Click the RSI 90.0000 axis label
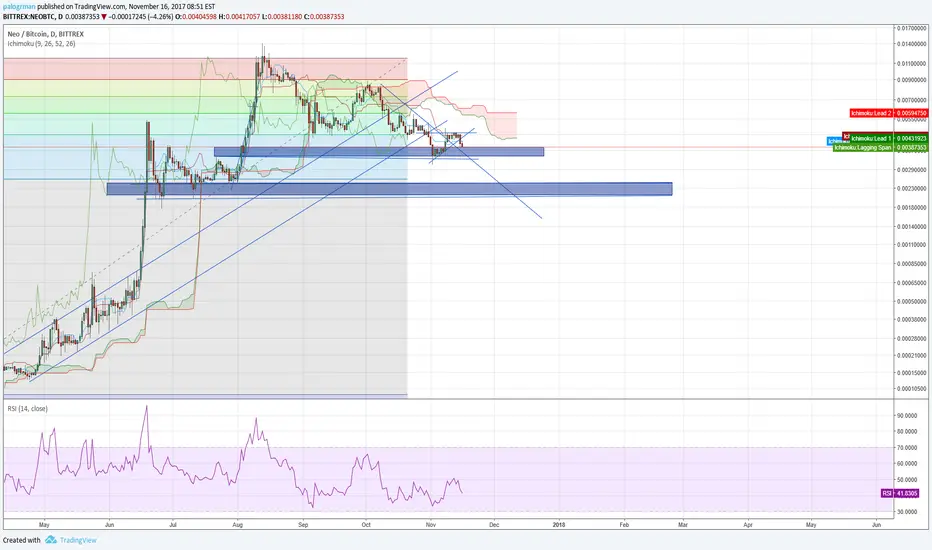 (x=907, y=416)
